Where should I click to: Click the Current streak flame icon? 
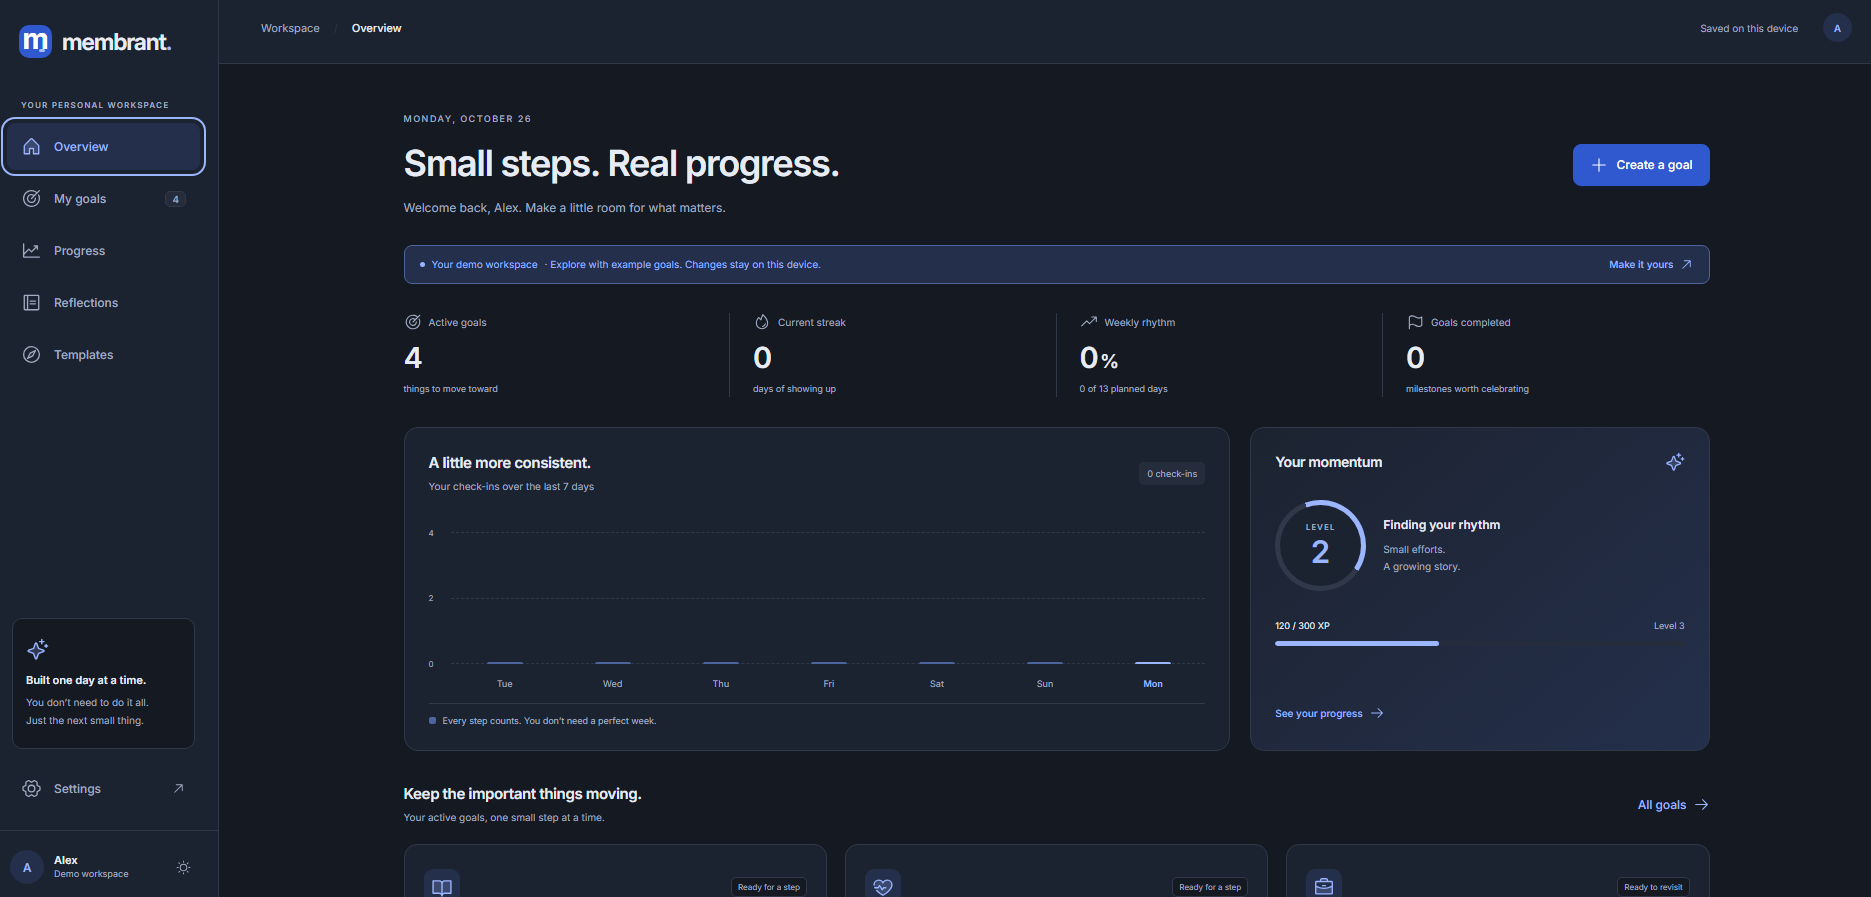point(762,322)
